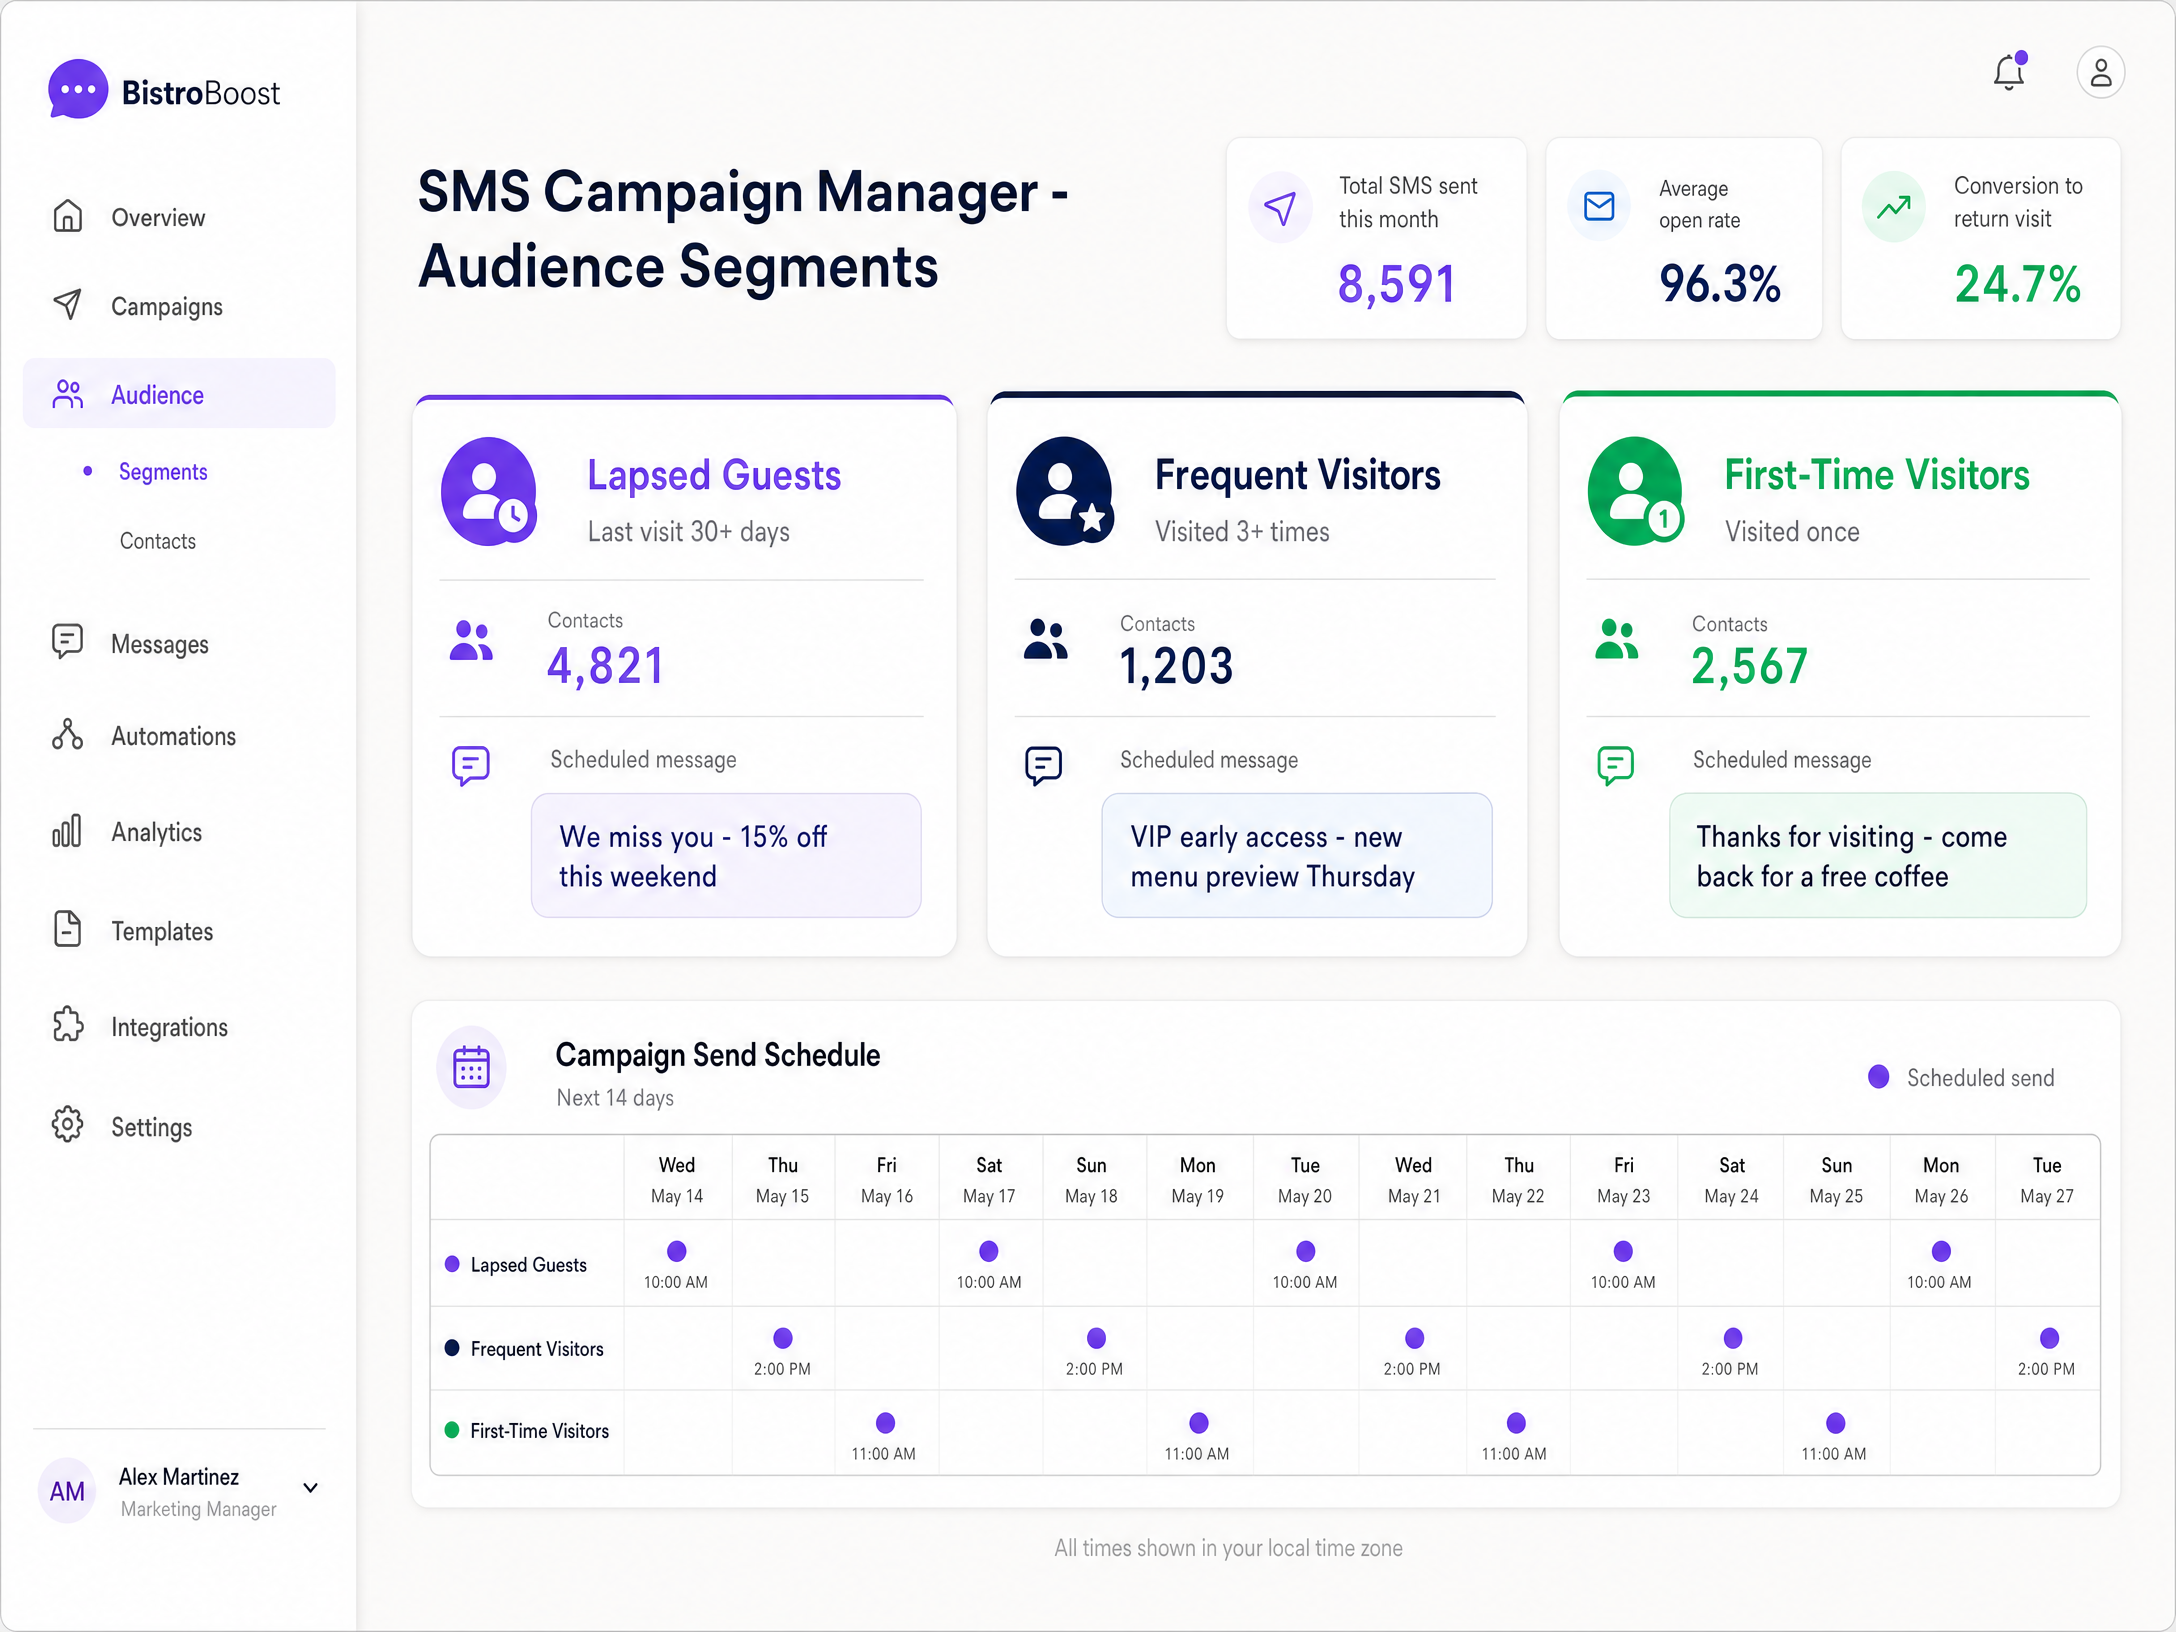This screenshot has height=1632, width=2176.
Task: Click the Lapsed Guests contact count 4,821
Action: 605,666
